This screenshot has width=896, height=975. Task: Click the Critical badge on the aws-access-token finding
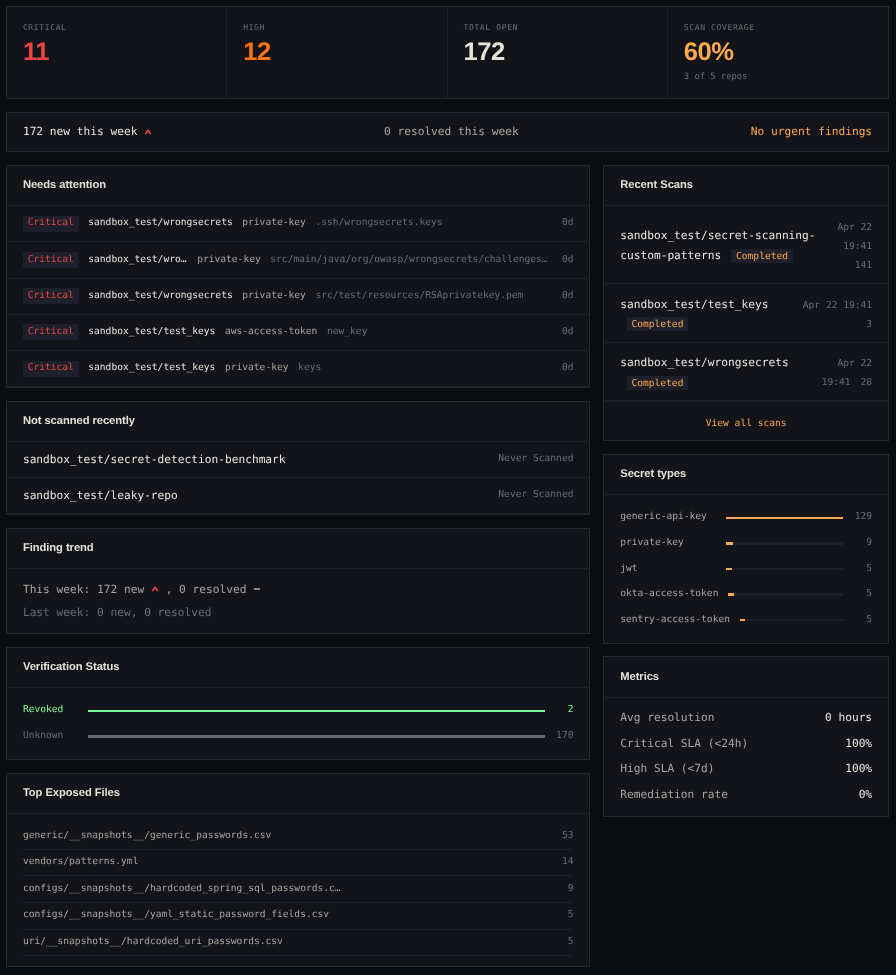(51, 330)
